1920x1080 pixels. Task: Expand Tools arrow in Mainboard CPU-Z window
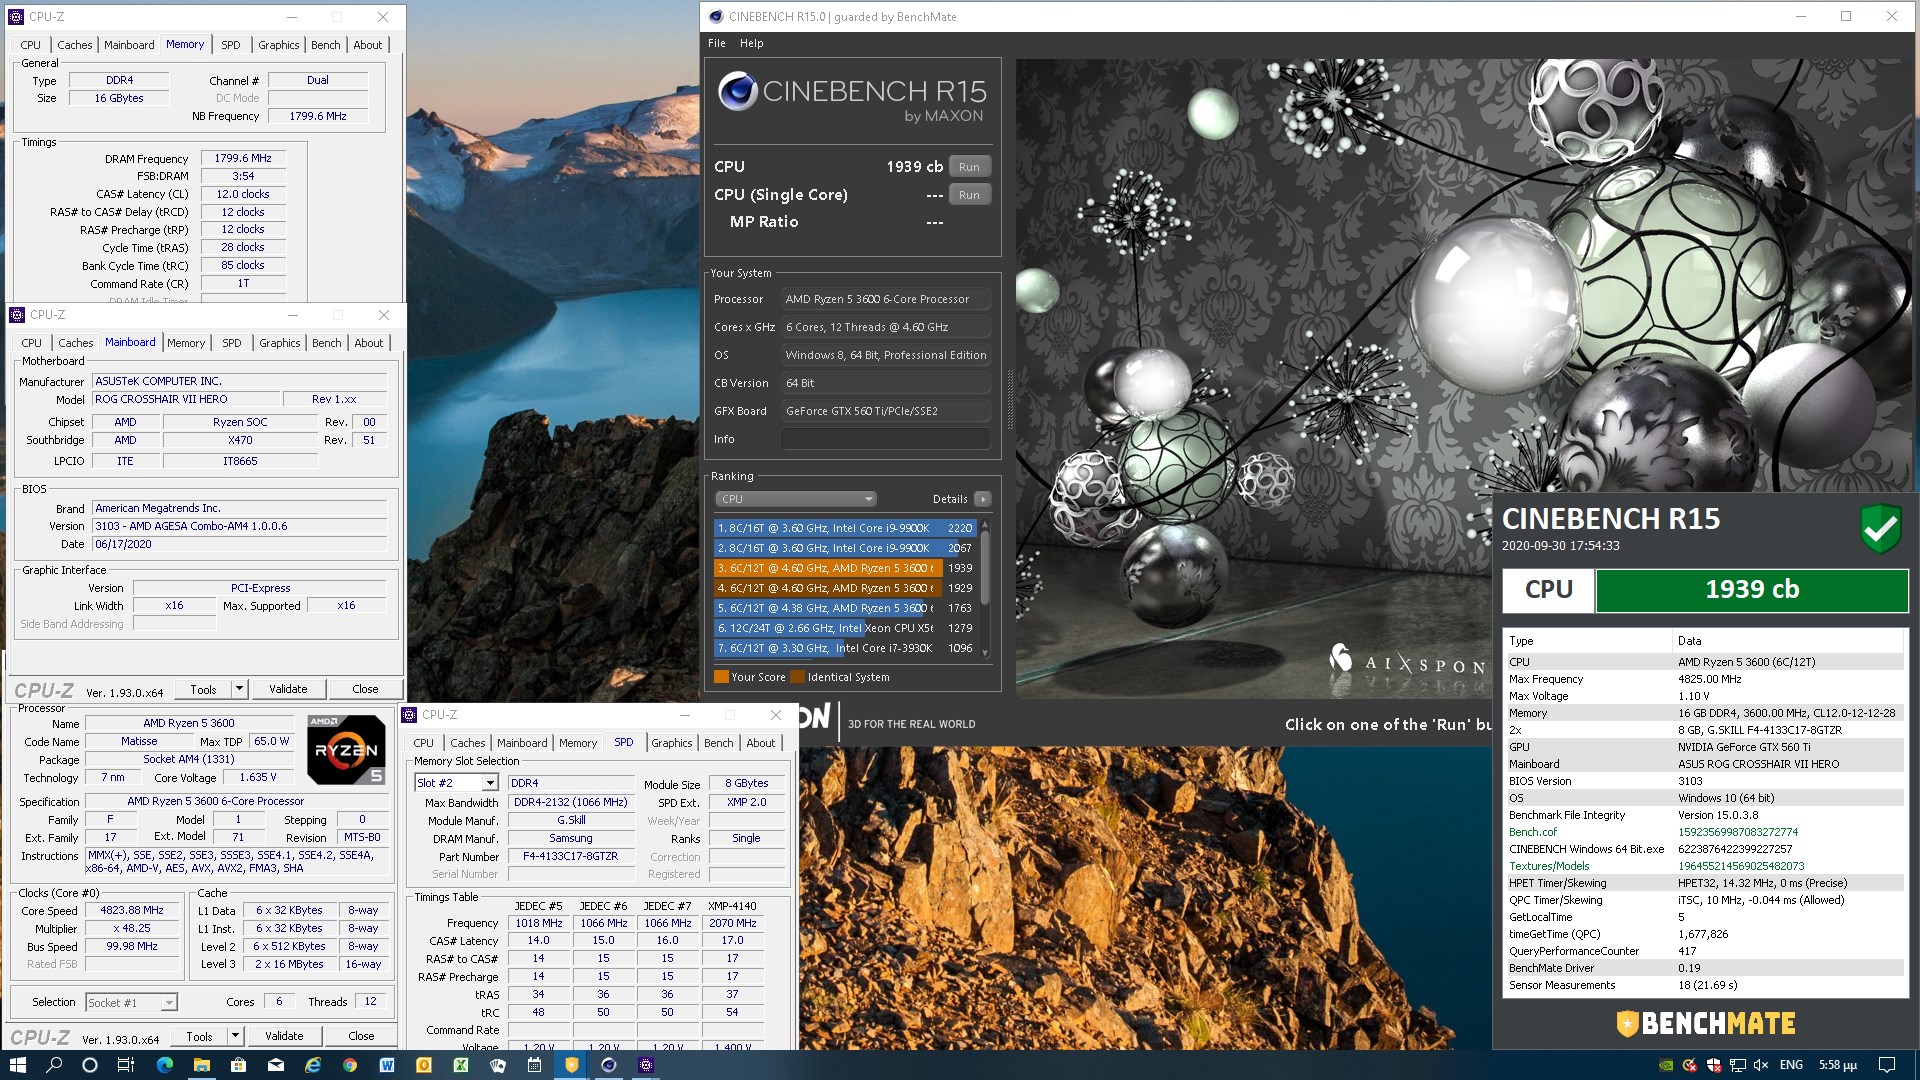click(x=239, y=689)
